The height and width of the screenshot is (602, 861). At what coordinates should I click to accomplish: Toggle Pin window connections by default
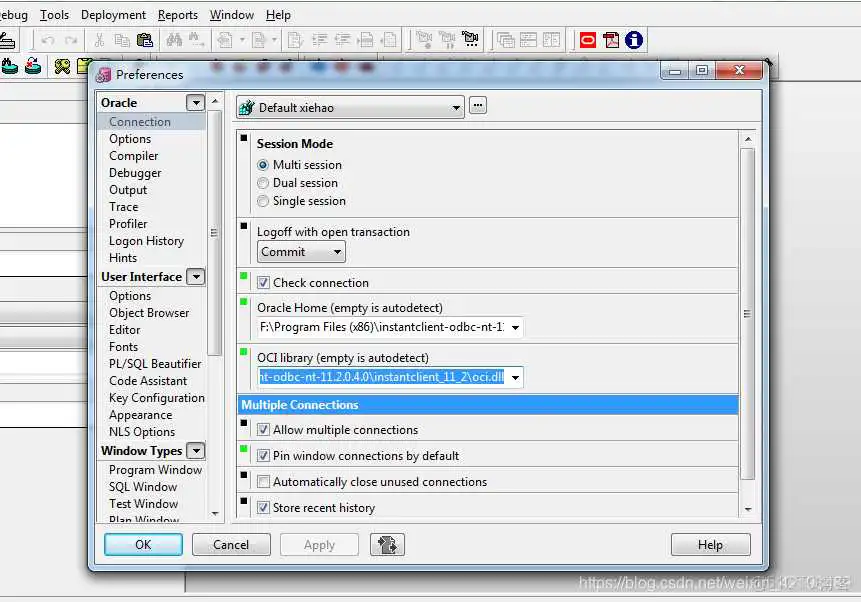point(264,456)
